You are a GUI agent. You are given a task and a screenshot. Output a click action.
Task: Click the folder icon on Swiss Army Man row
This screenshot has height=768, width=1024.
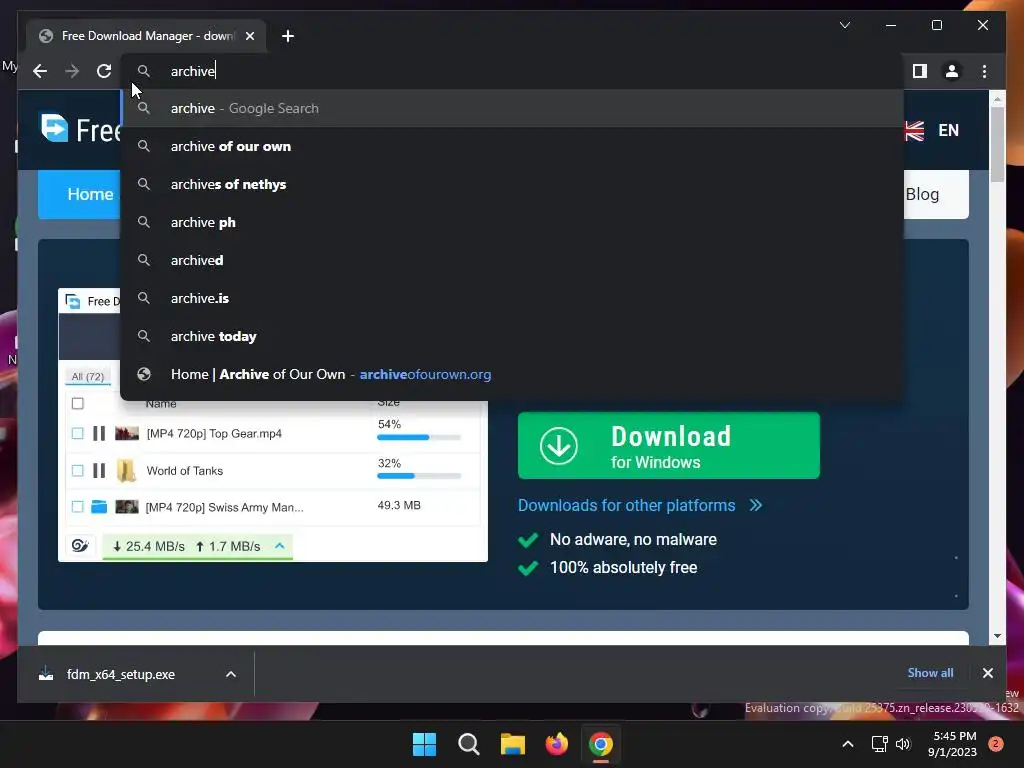click(x=99, y=507)
